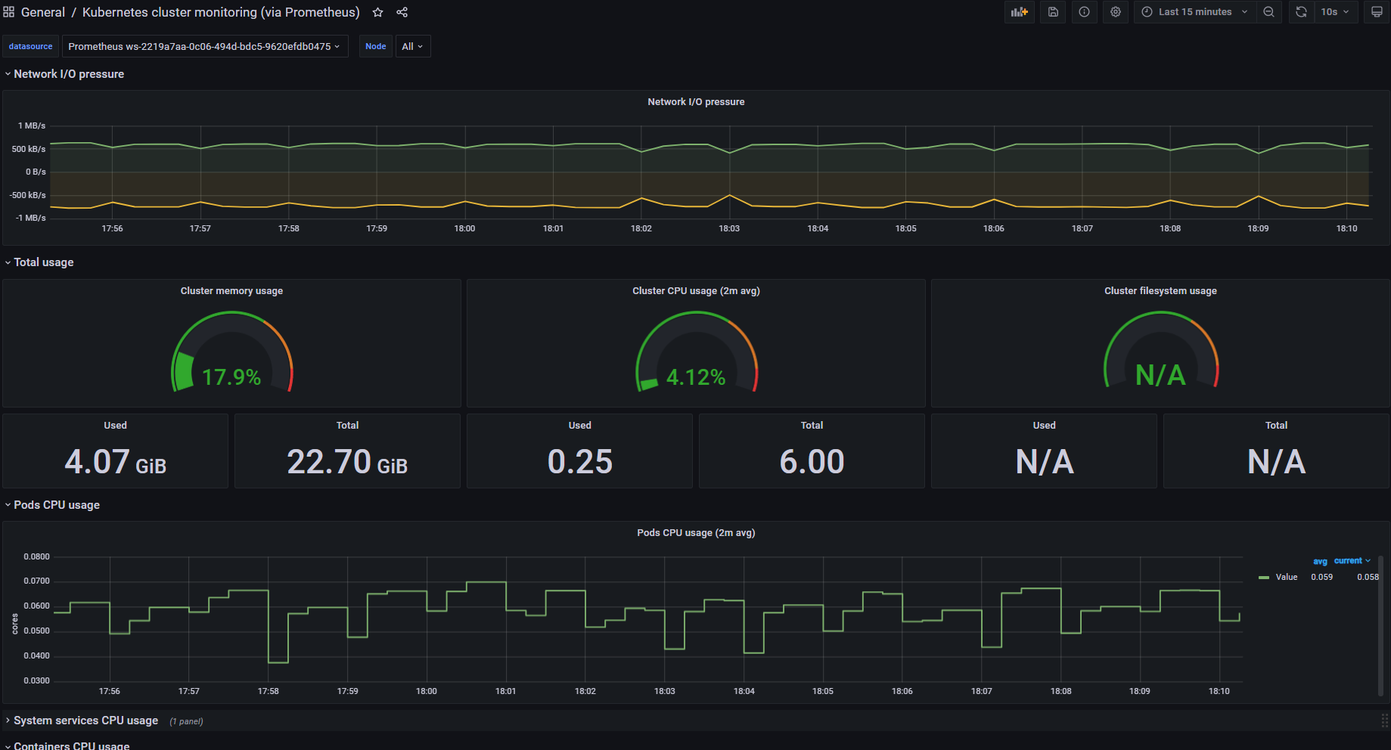Cycle view mode with monitor icon
Screen dimensions: 1391x750
point(1376,12)
